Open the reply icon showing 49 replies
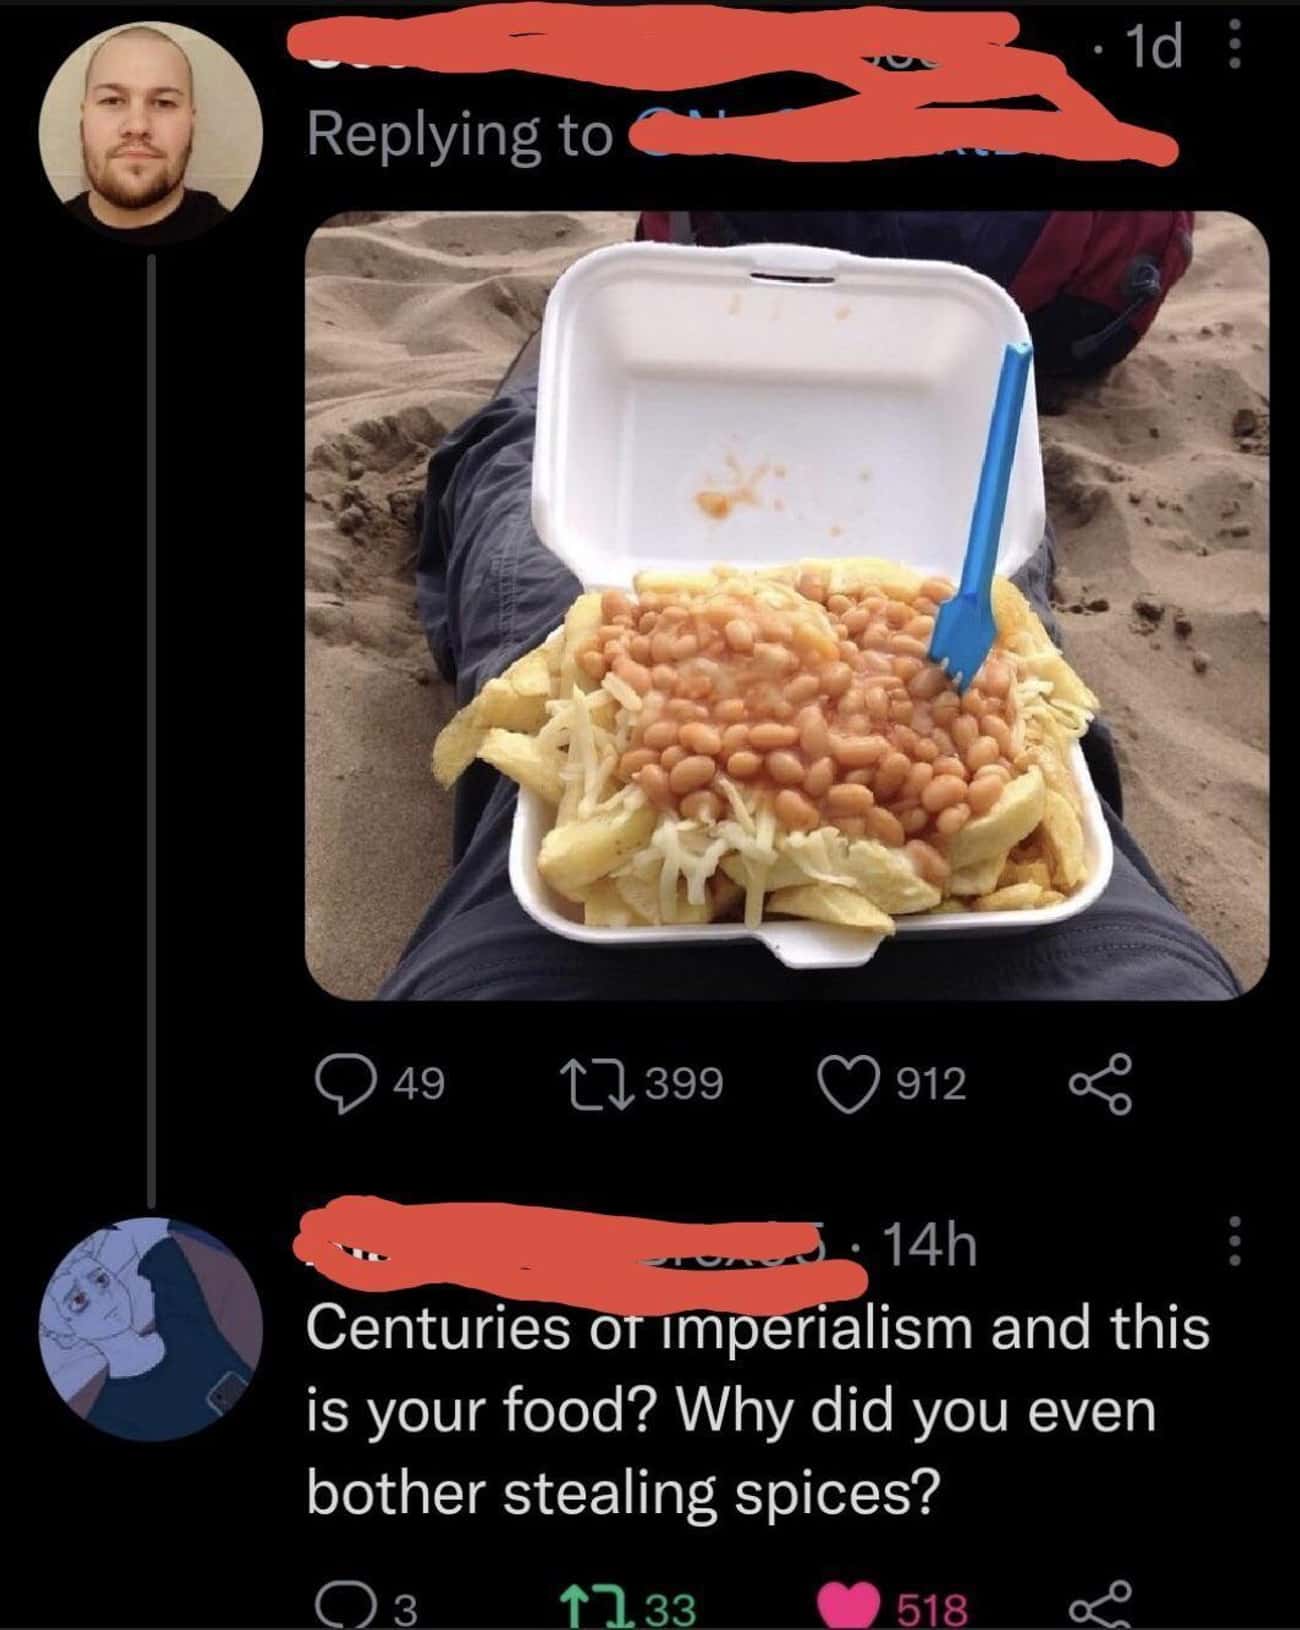Viewport: 1300px width, 1630px height. [x=337, y=1084]
